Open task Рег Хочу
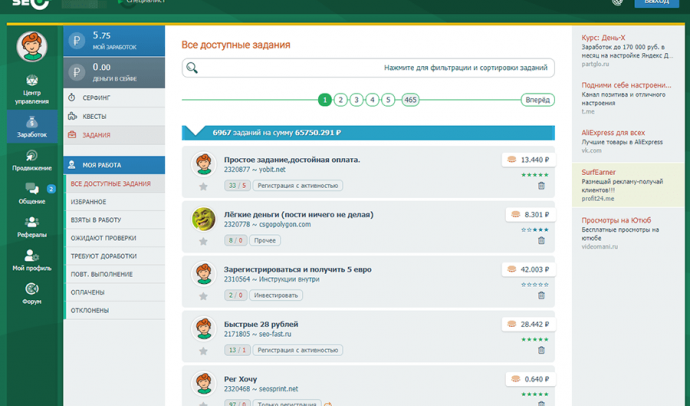 click(x=240, y=379)
